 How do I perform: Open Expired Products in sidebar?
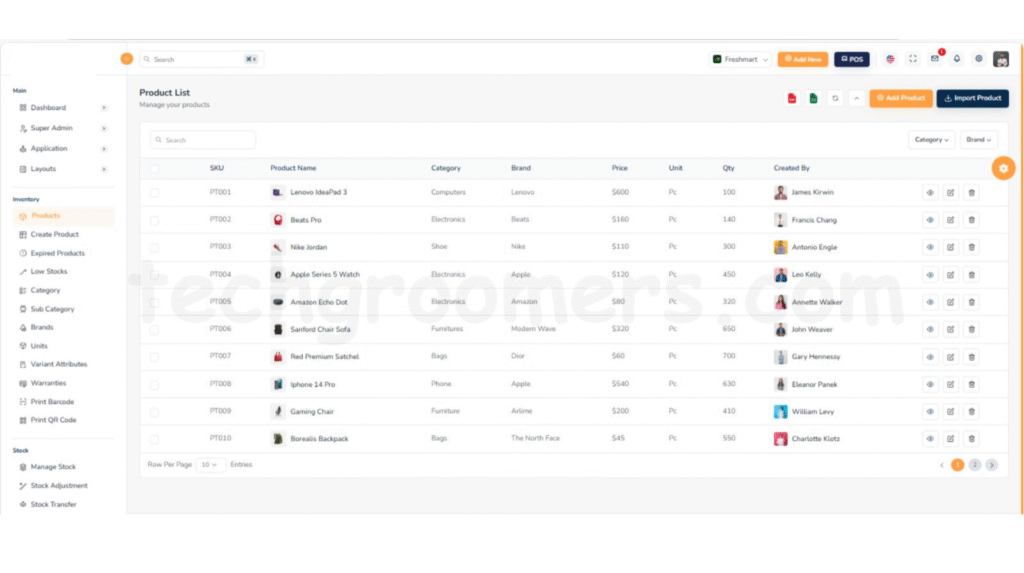click(57, 254)
